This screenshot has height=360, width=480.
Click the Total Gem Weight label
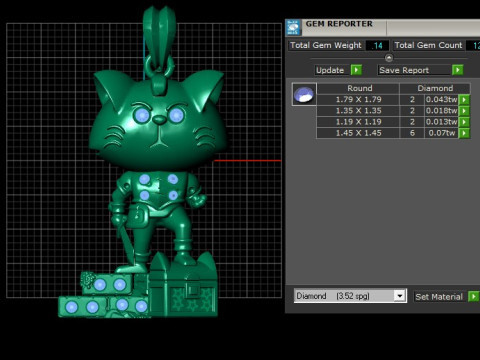(326, 45)
